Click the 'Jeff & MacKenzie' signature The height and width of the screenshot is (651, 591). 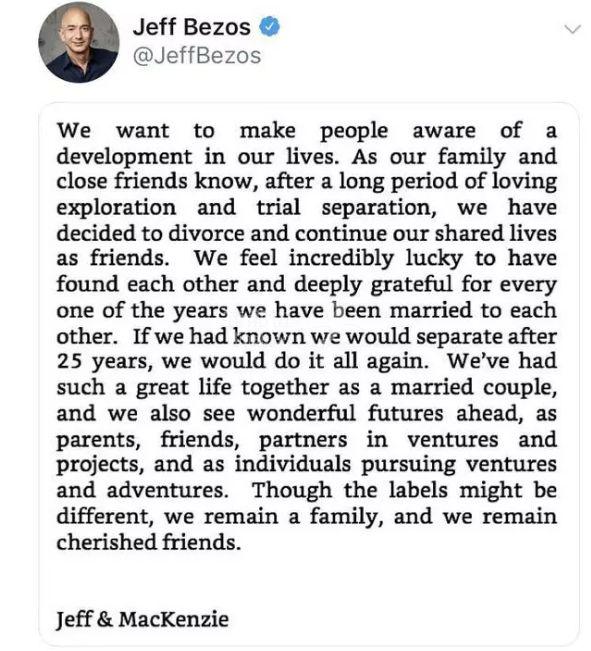click(x=142, y=619)
